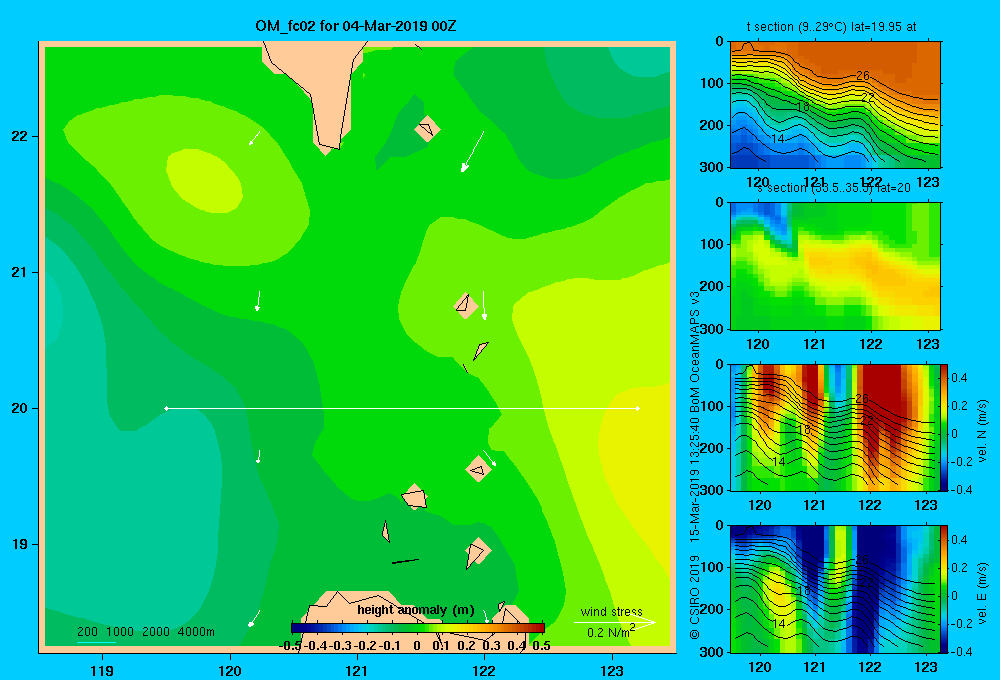Click the long wind arrow near 22N 122E
The width and height of the screenshot is (1000, 680).
tap(473, 152)
